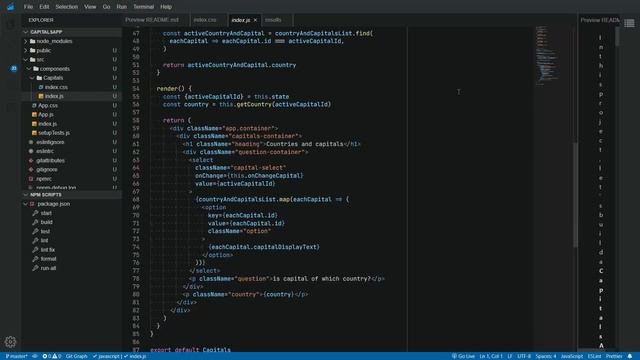Screen dimensions: 640x360
Task: Open the Go menu
Action: click(106, 7)
